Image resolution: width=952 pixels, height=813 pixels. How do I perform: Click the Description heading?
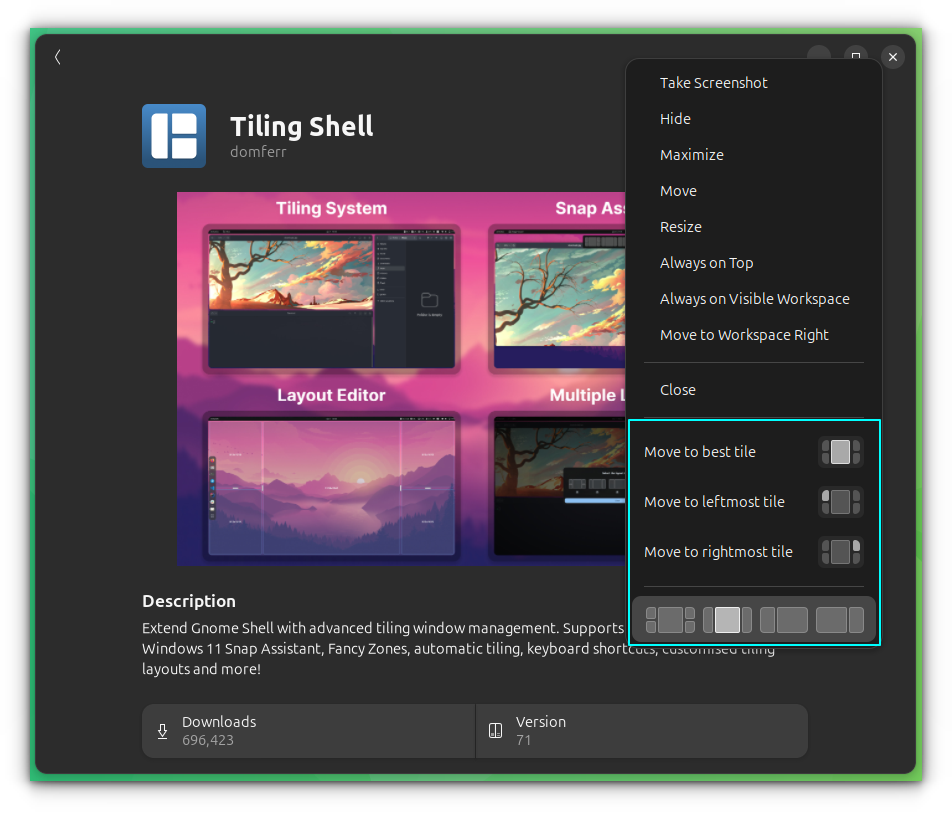(x=189, y=601)
